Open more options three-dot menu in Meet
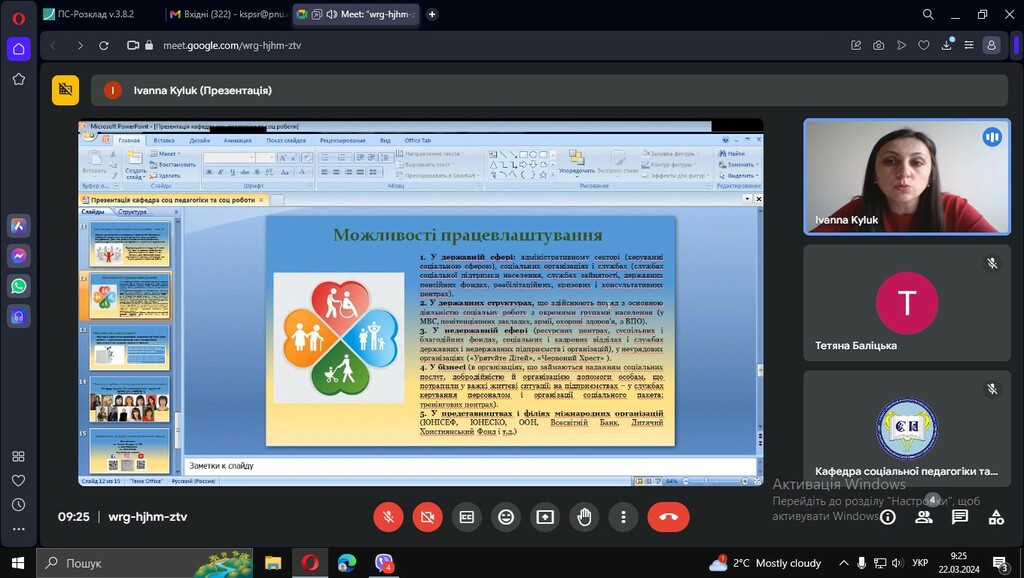 click(623, 517)
